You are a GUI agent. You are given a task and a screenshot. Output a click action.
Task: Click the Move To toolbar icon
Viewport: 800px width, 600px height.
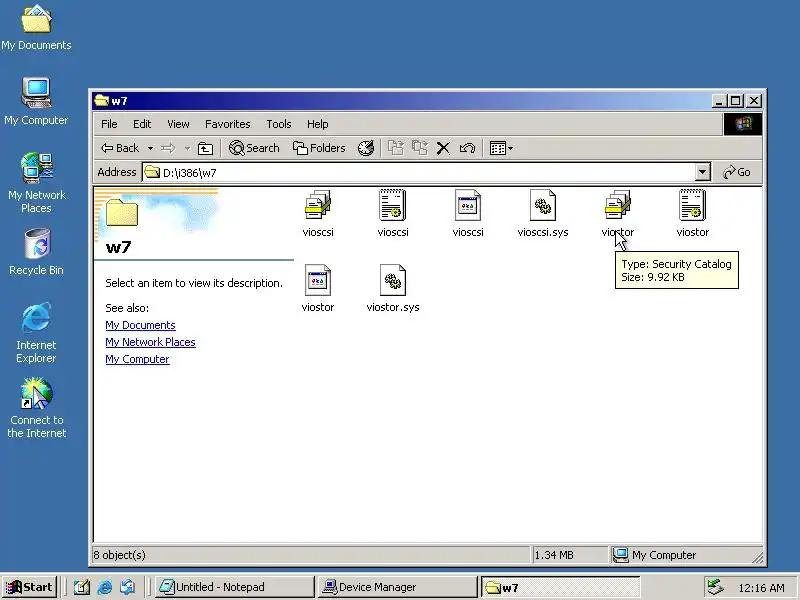(395, 148)
